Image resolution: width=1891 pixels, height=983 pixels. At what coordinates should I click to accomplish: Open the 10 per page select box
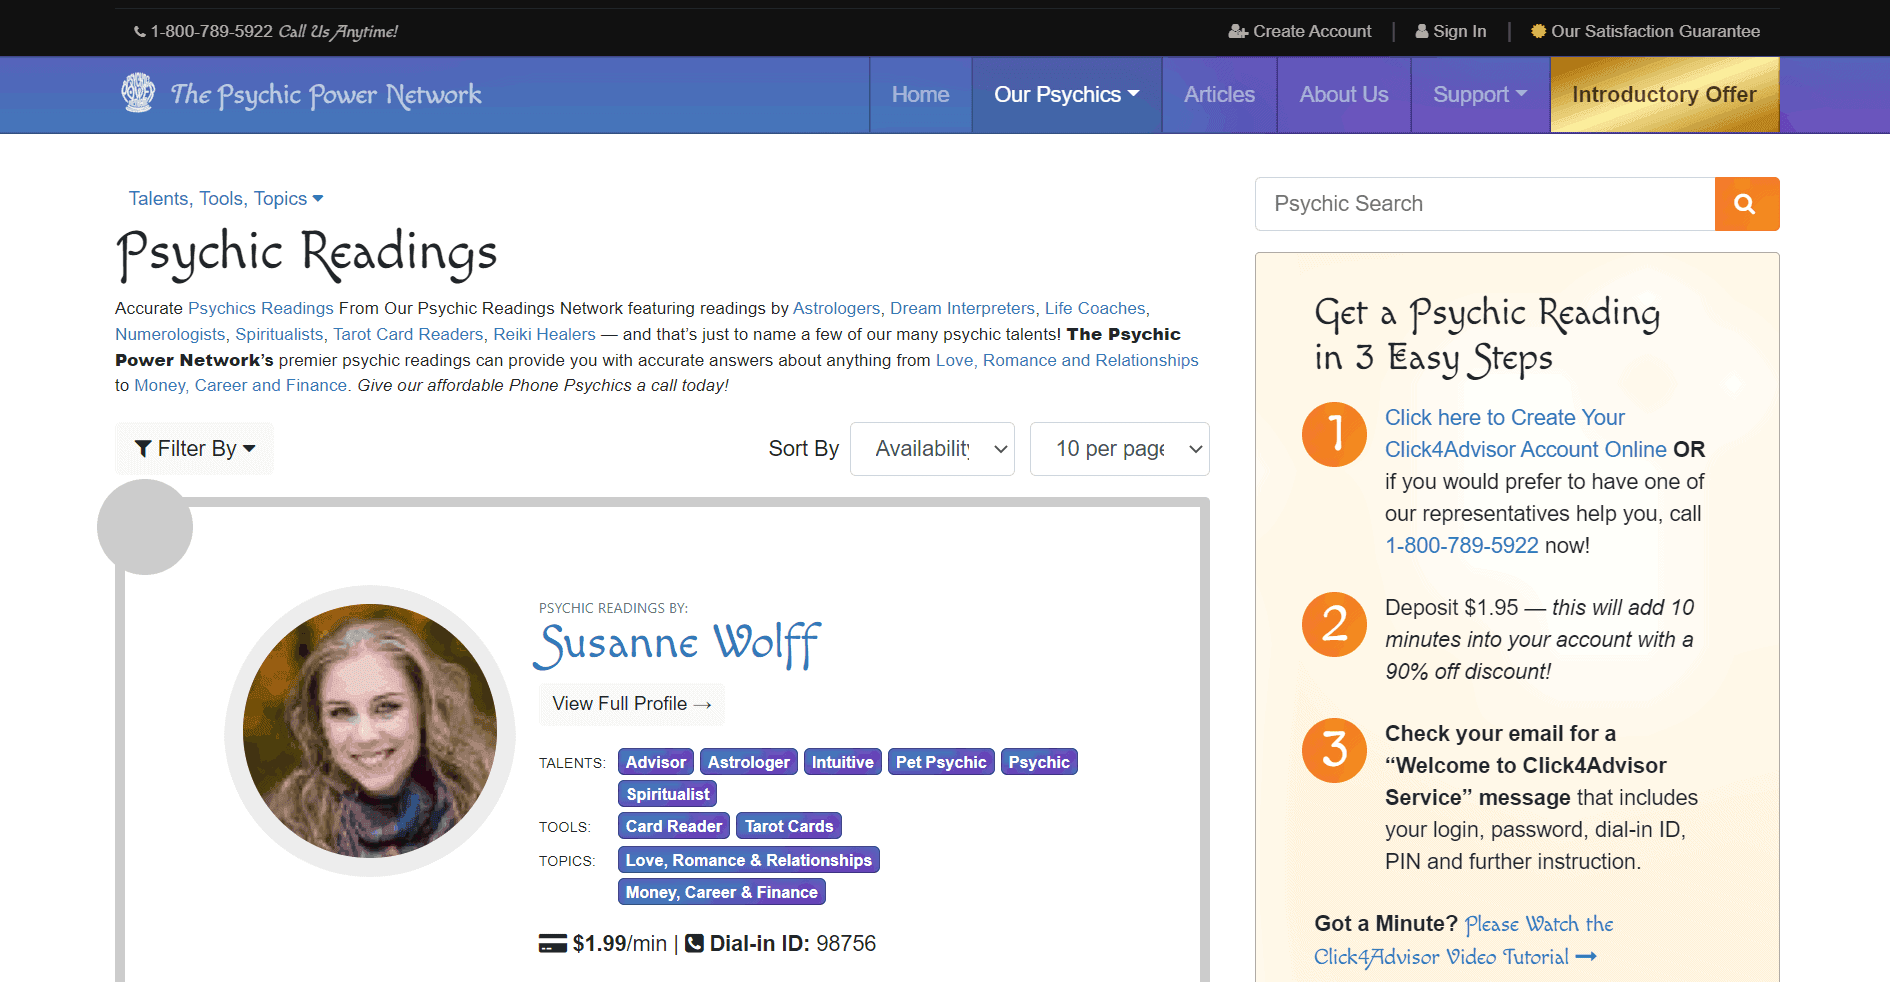point(1120,449)
